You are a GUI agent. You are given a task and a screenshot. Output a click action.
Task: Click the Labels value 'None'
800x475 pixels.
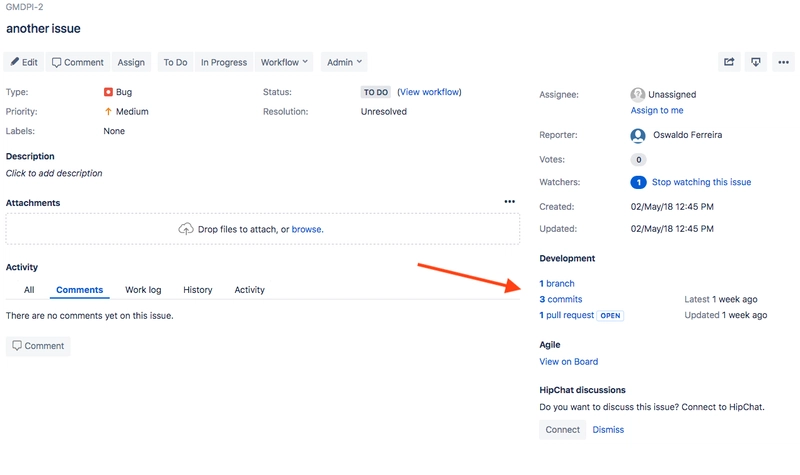coord(114,131)
